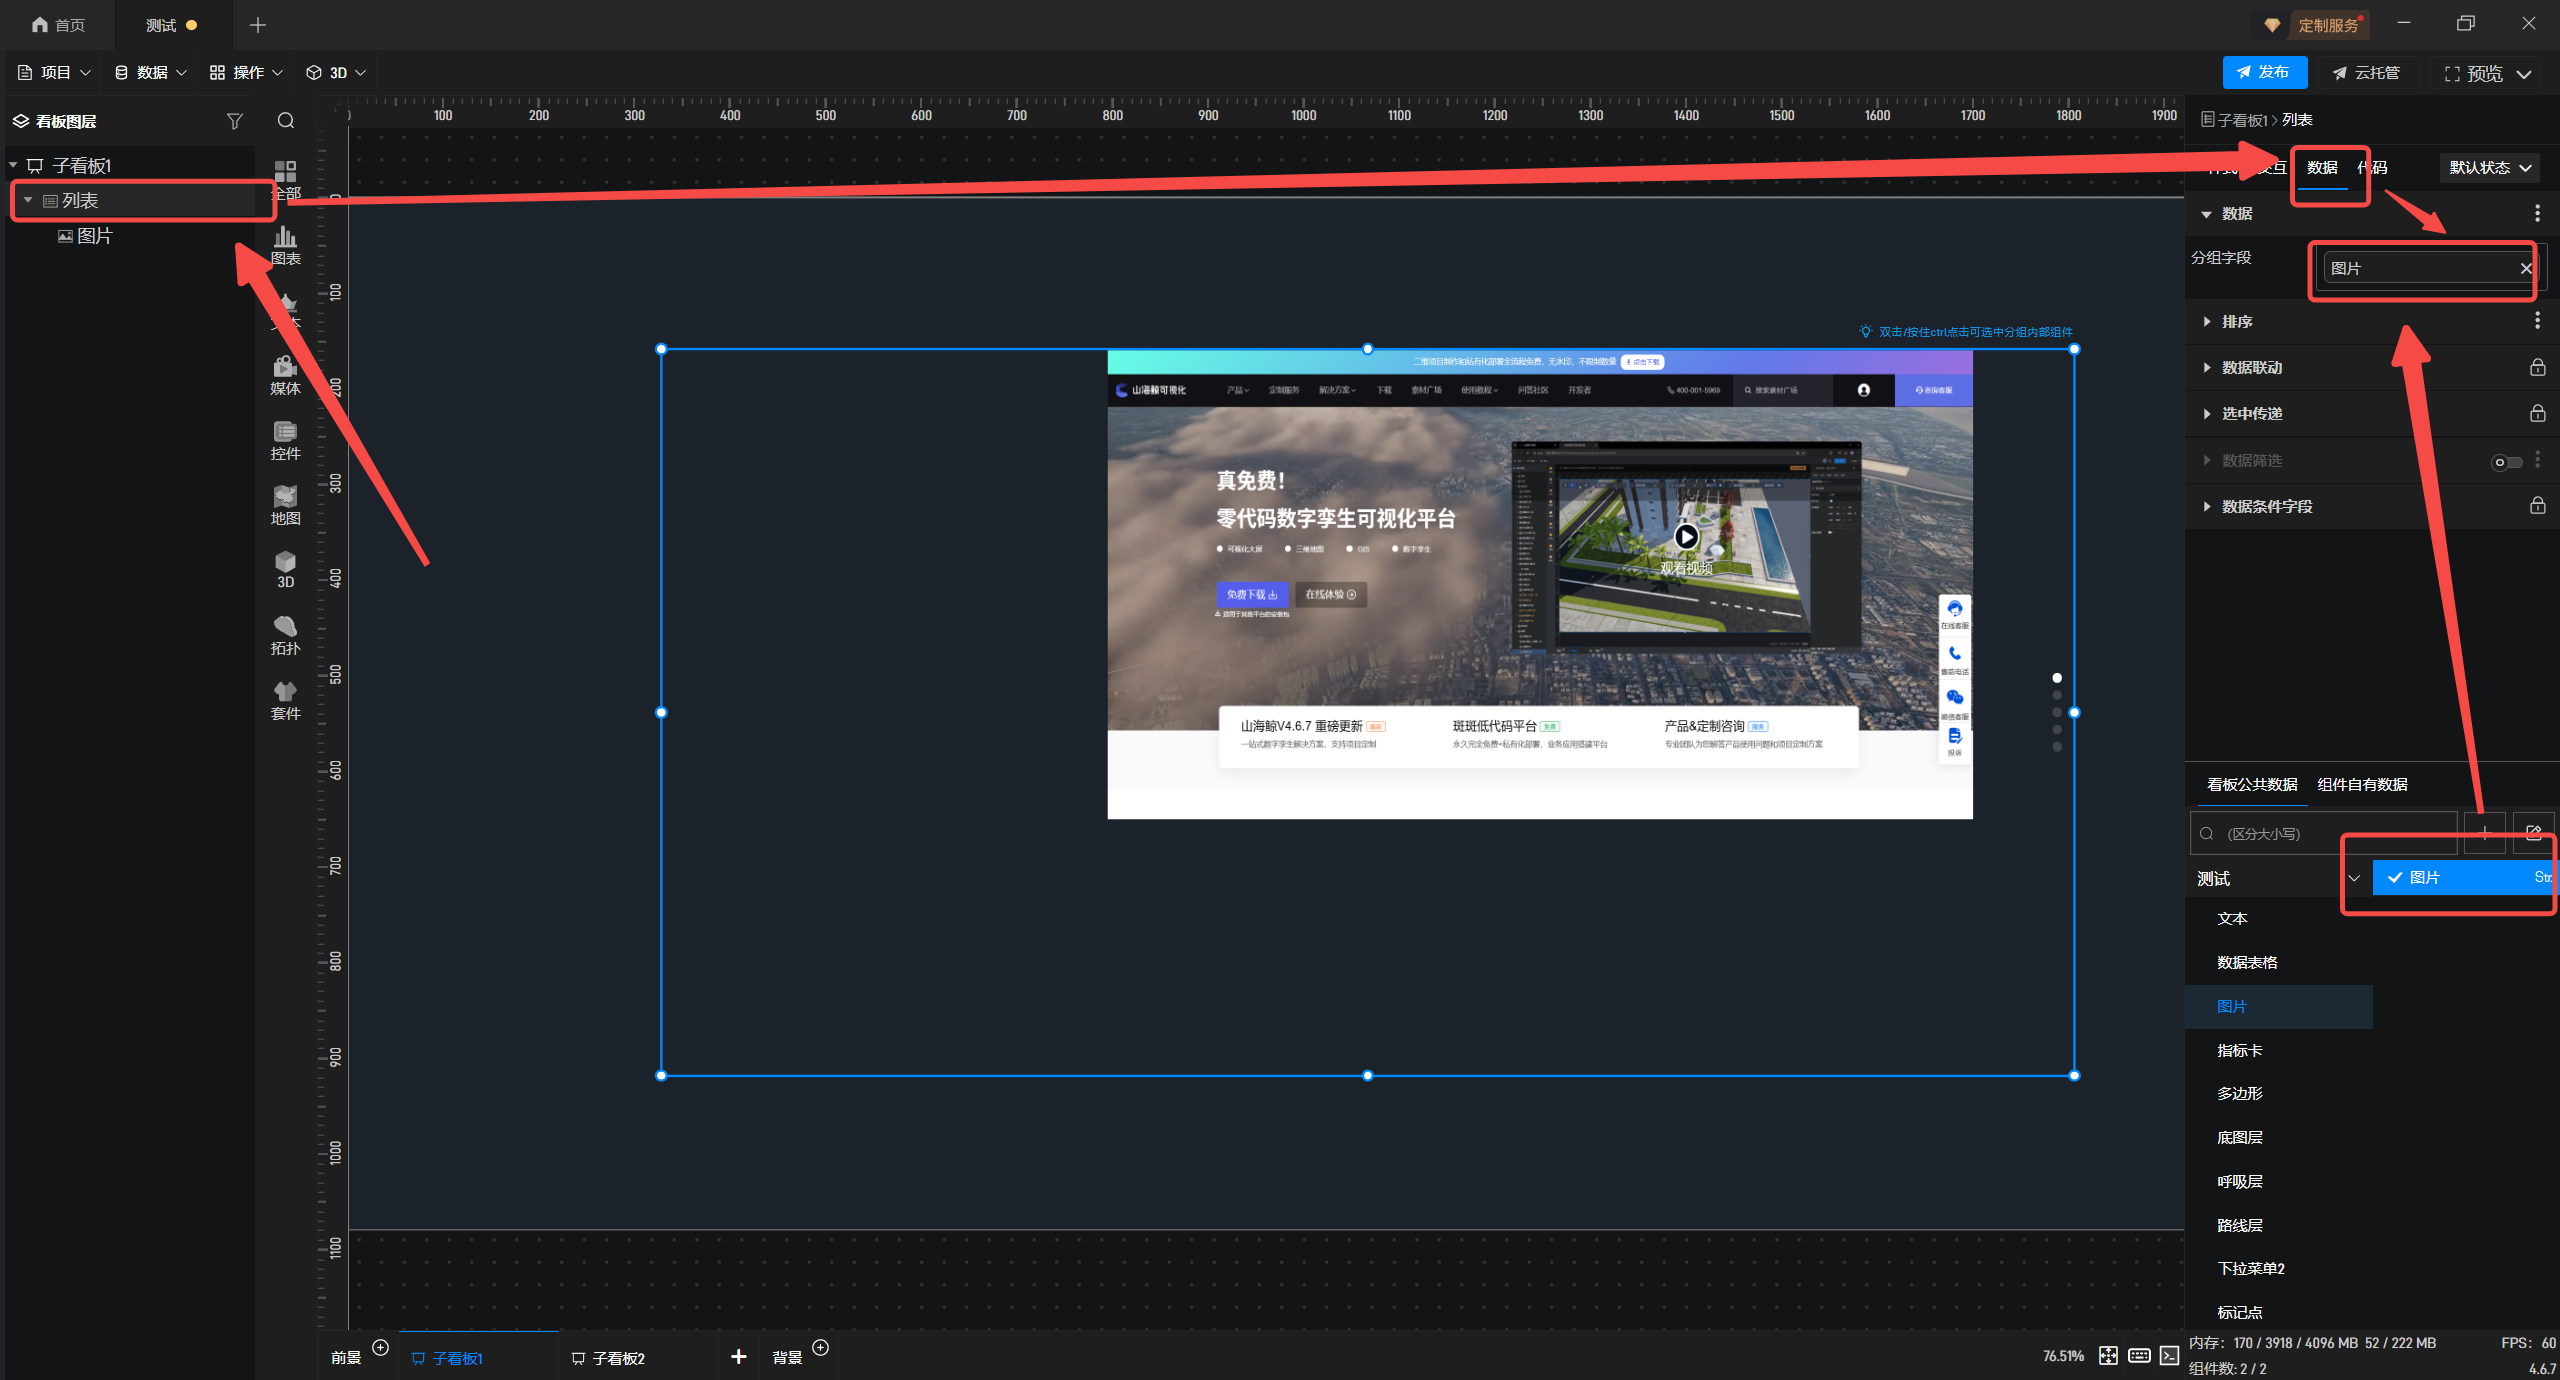This screenshot has width=2560, height=1380.
Task: Switch to 组件自有数据 tab
Action: pyautogui.click(x=2362, y=785)
